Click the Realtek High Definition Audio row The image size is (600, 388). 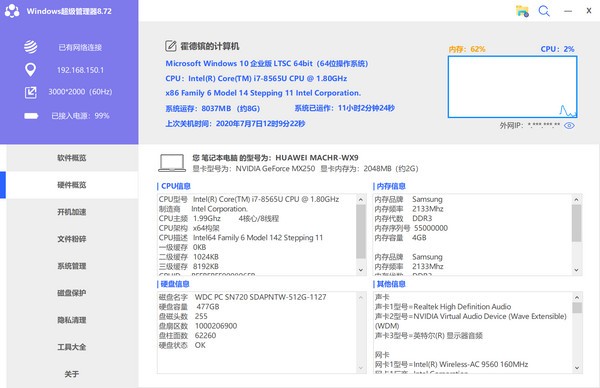[443, 306]
